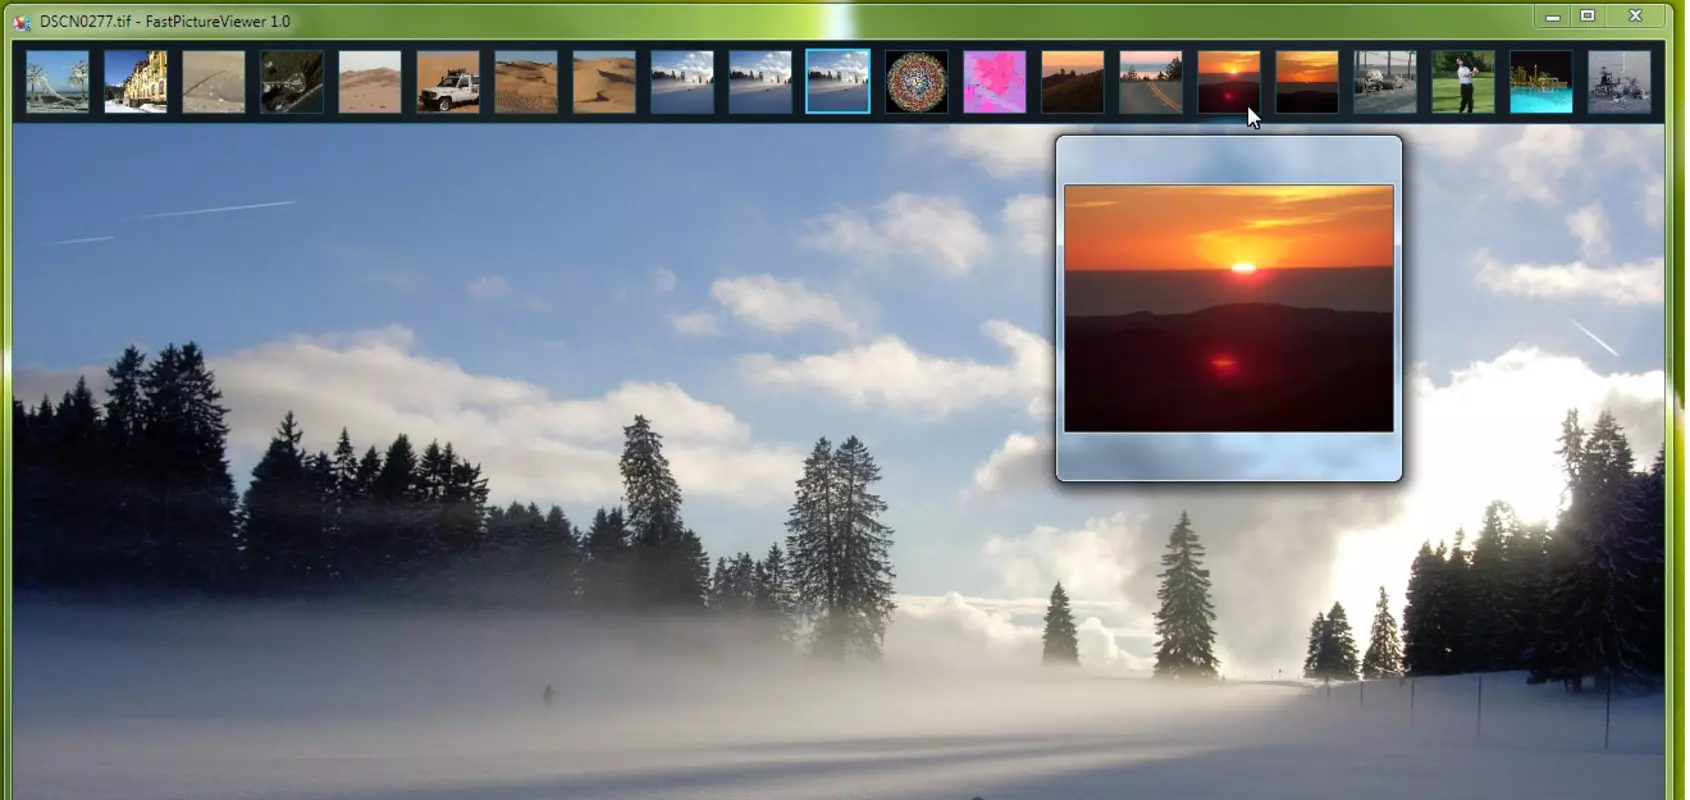Select the road with yellow lines thumbnail
Viewport: 1690px width, 800px height.
(x=1151, y=82)
